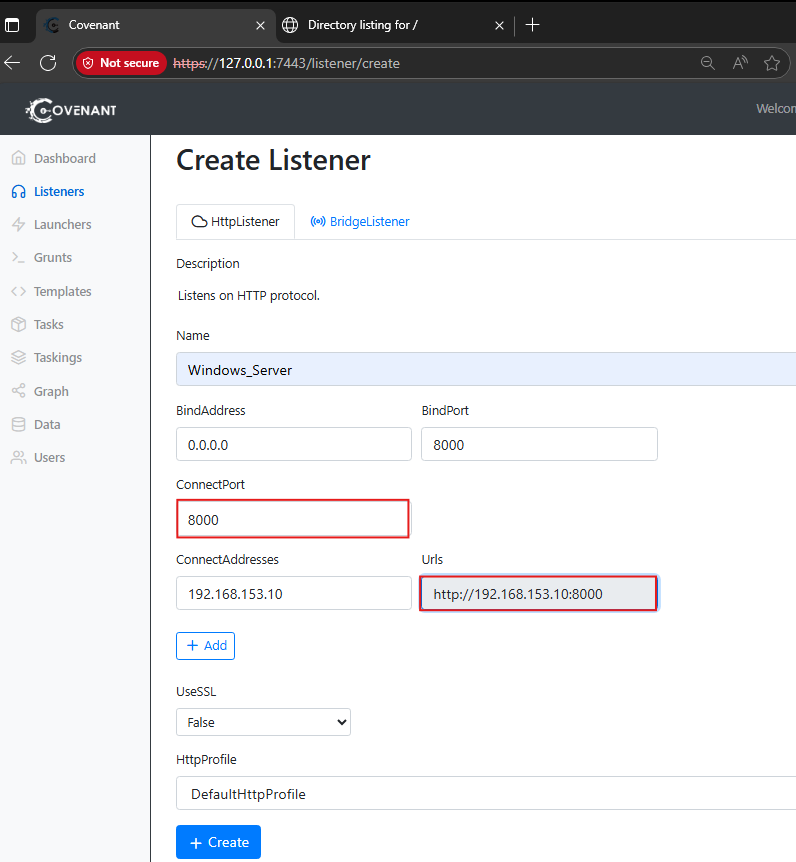Switch to the Directory listing for / tab

coord(393,25)
